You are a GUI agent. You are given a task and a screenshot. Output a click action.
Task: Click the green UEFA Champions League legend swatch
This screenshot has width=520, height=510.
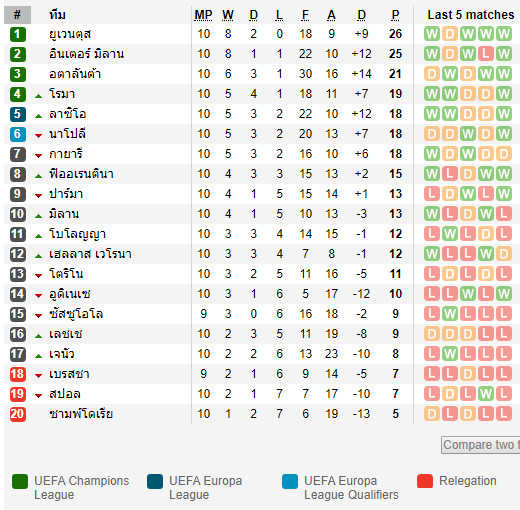[x=20, y=481]
